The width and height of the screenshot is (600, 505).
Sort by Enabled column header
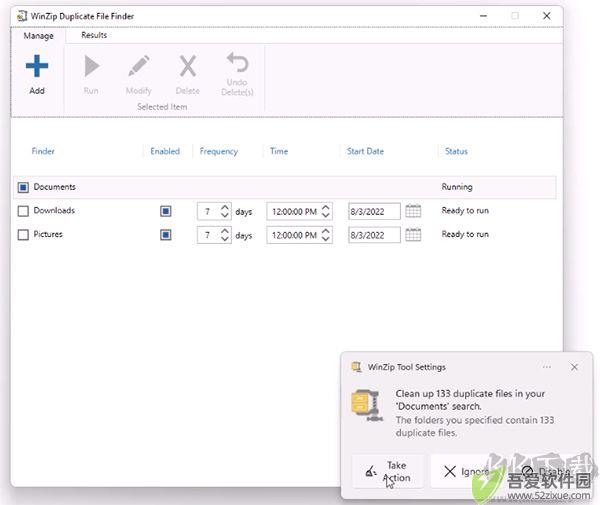tap(165, 151)
